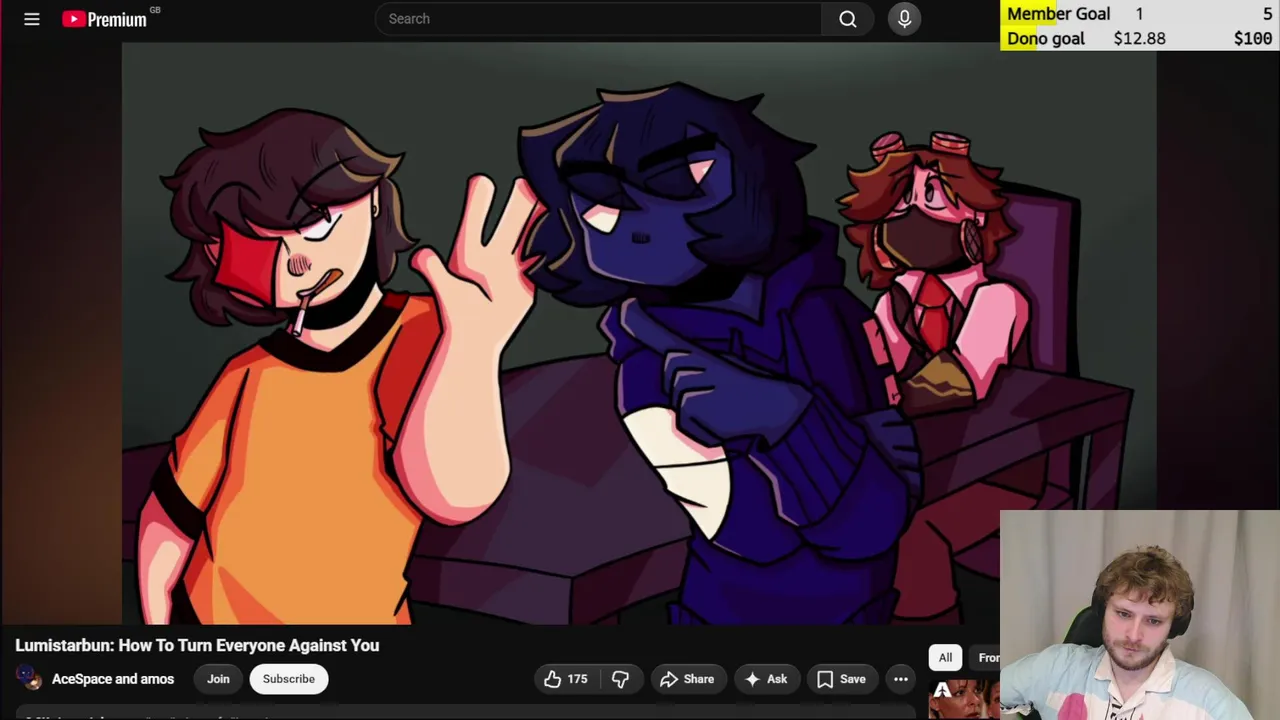This screenshot has height=720, width=1280.
Task: Like the video with thumbs up
Action: click(x=566, y=679)
